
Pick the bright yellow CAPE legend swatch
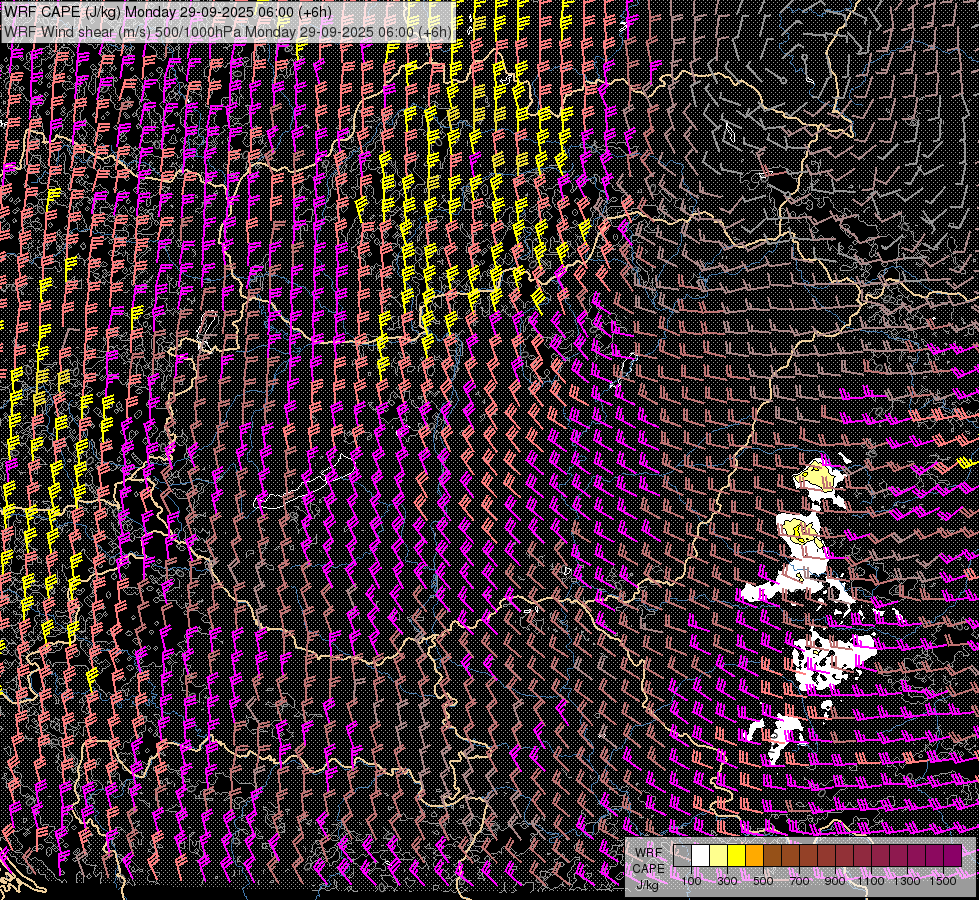736,856
